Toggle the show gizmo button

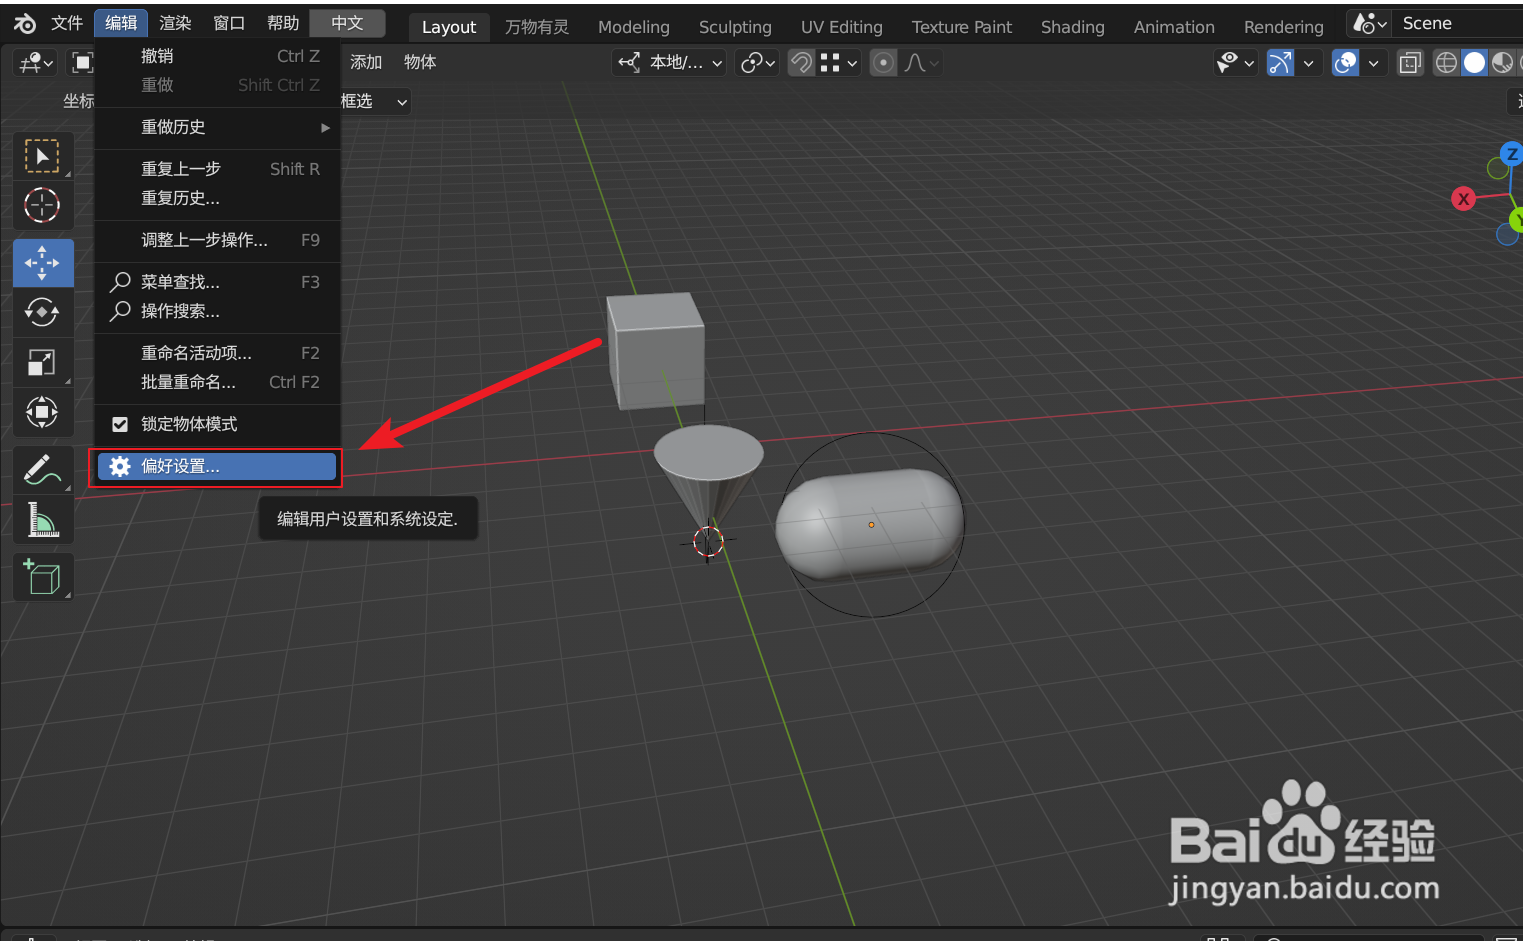(1281, 63)
